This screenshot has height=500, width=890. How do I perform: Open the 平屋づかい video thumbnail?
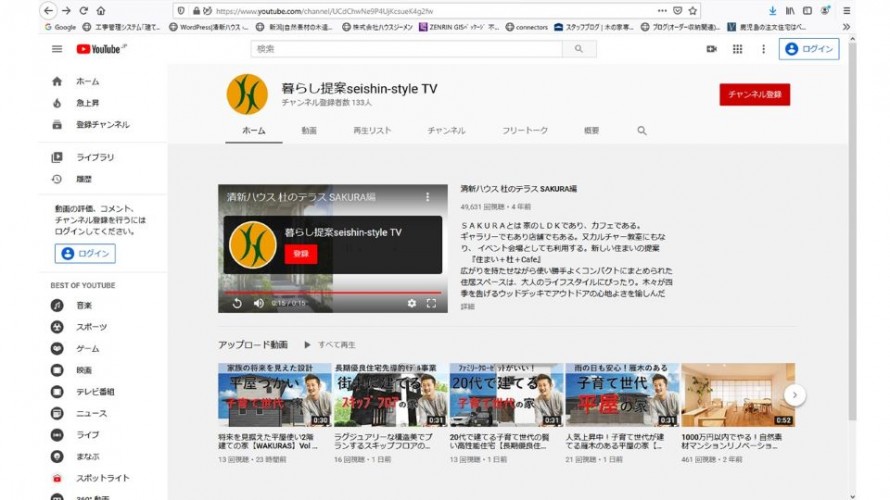(x=275, y=395)
